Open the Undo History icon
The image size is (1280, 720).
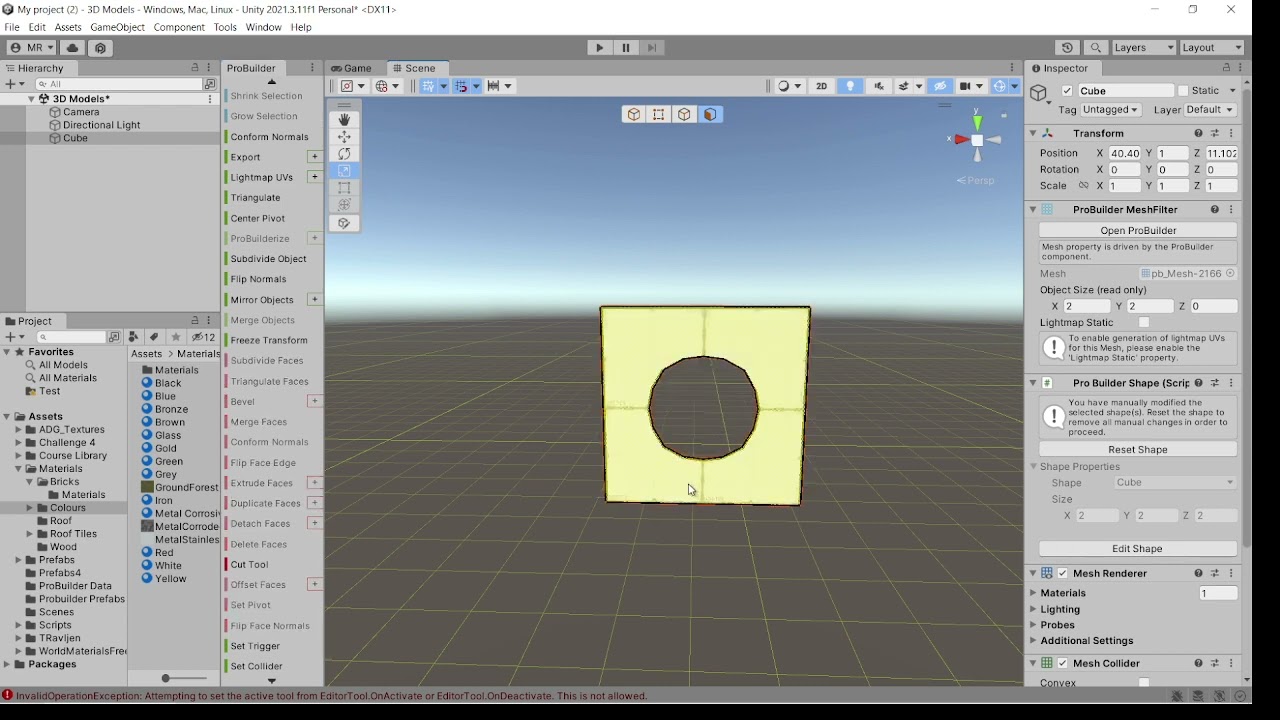(x=1067, y=47)
